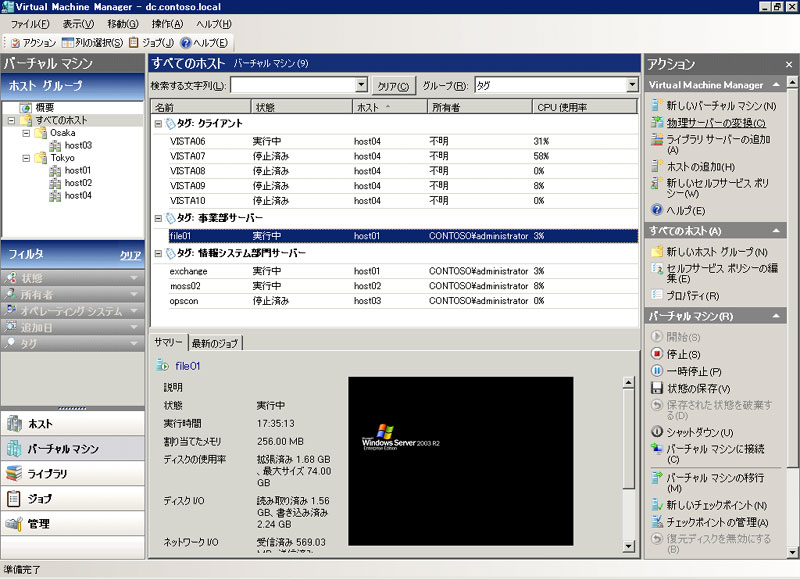Collapse the すべてのホスト actions section
This screenshot has height=580, width=800.
(776, 231)
